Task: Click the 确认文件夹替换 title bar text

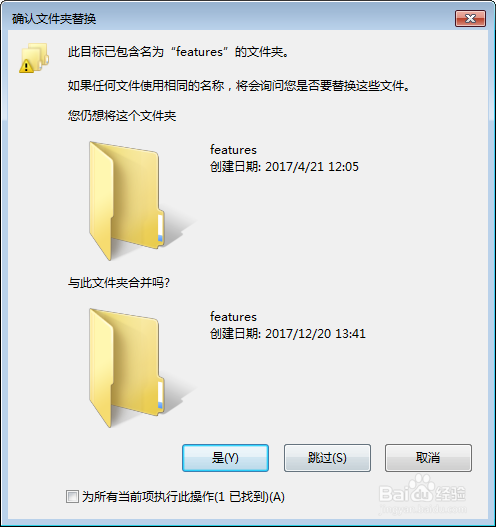Action: 54,18
